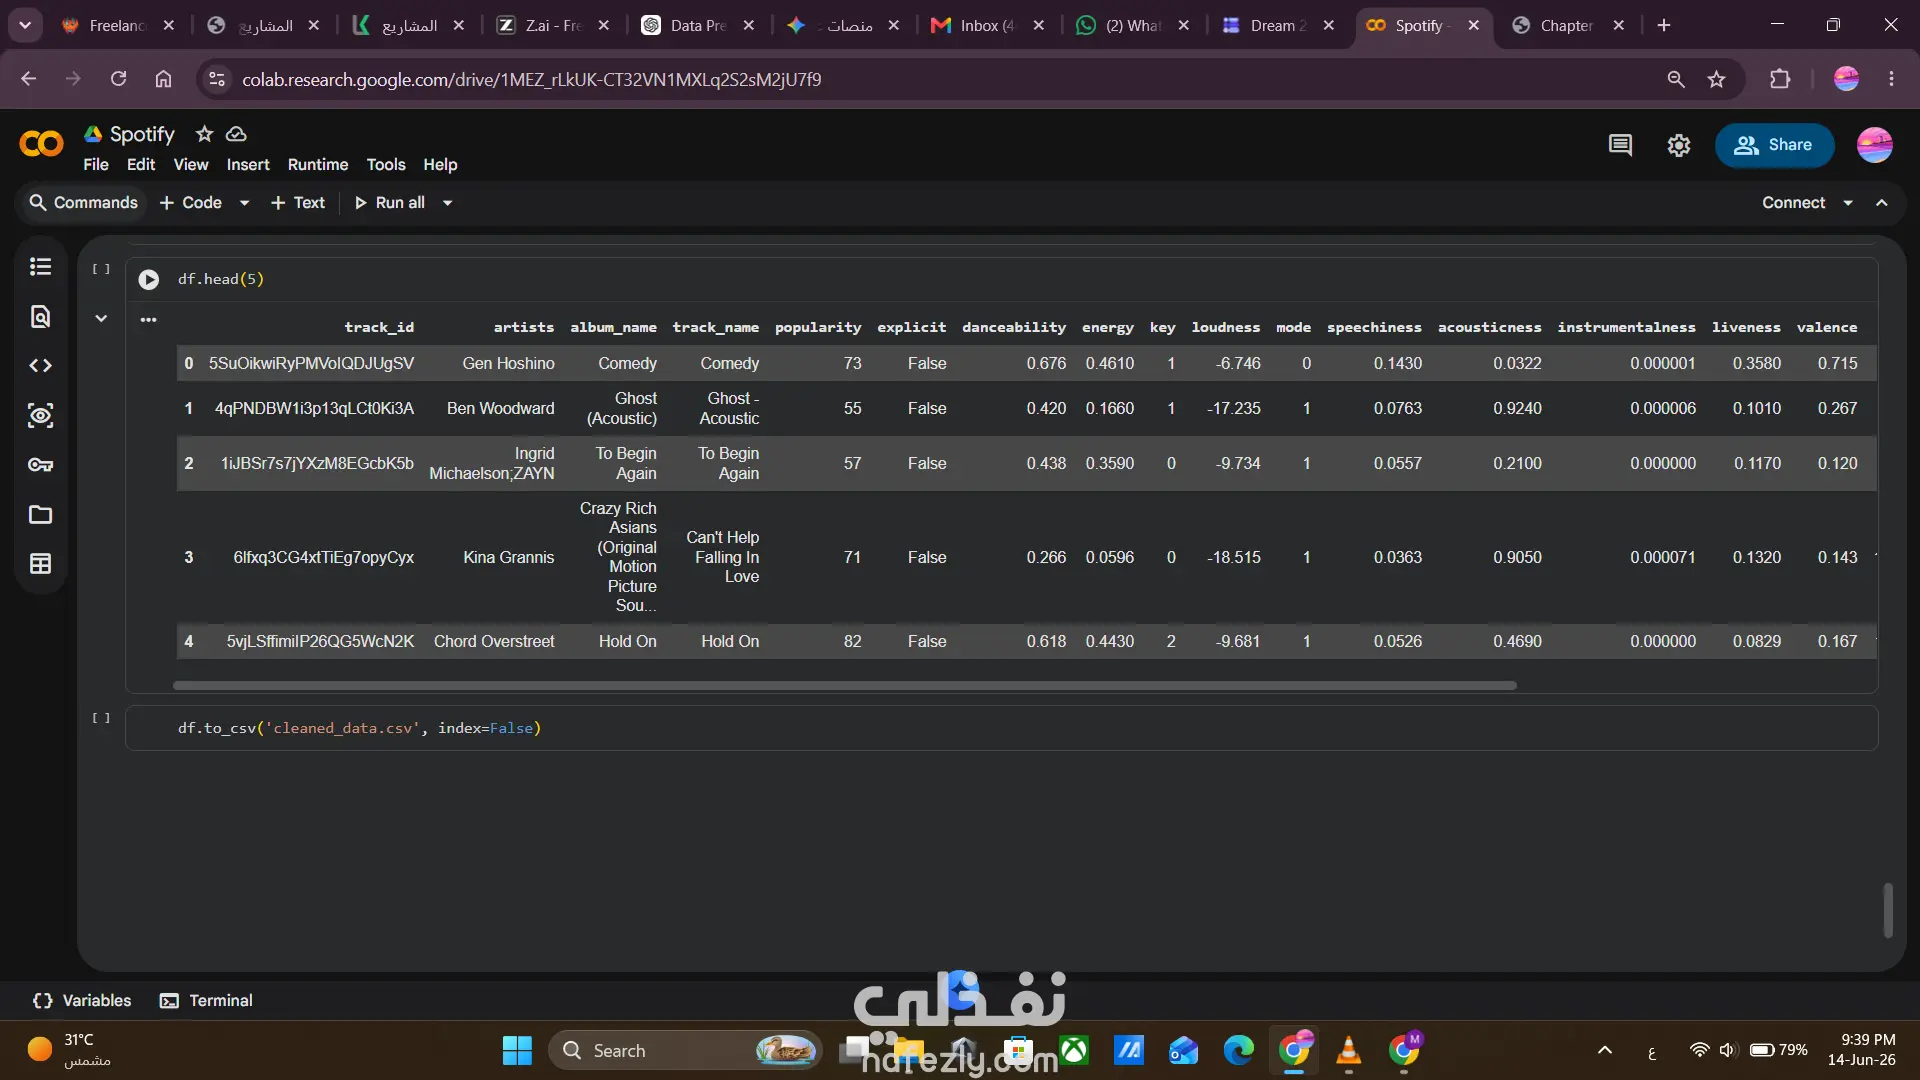The height and width of the screenshot is (1080, 1920).
Task: Open the Windows Start menu
Action: [517, 1051]
